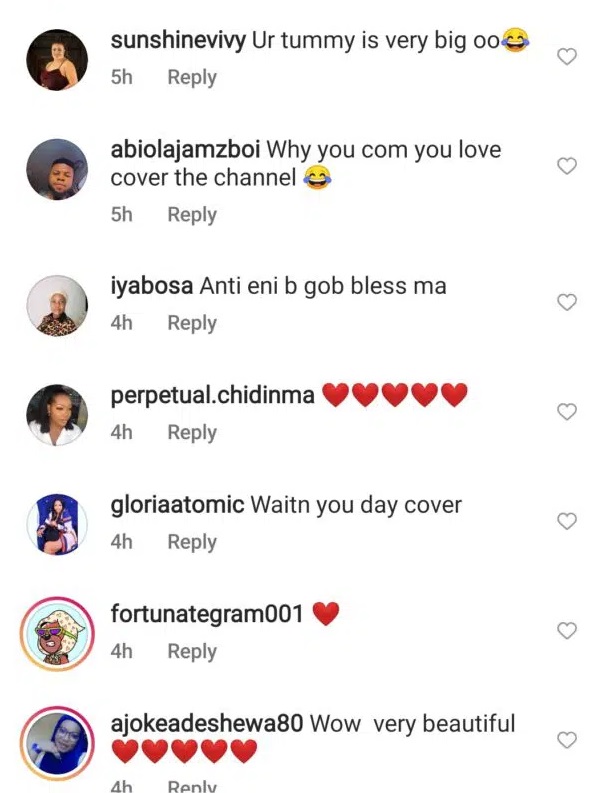Screen dimensions: 615x793
Task: View fortunategram001's story avatar
Action: tap(57, 634)
